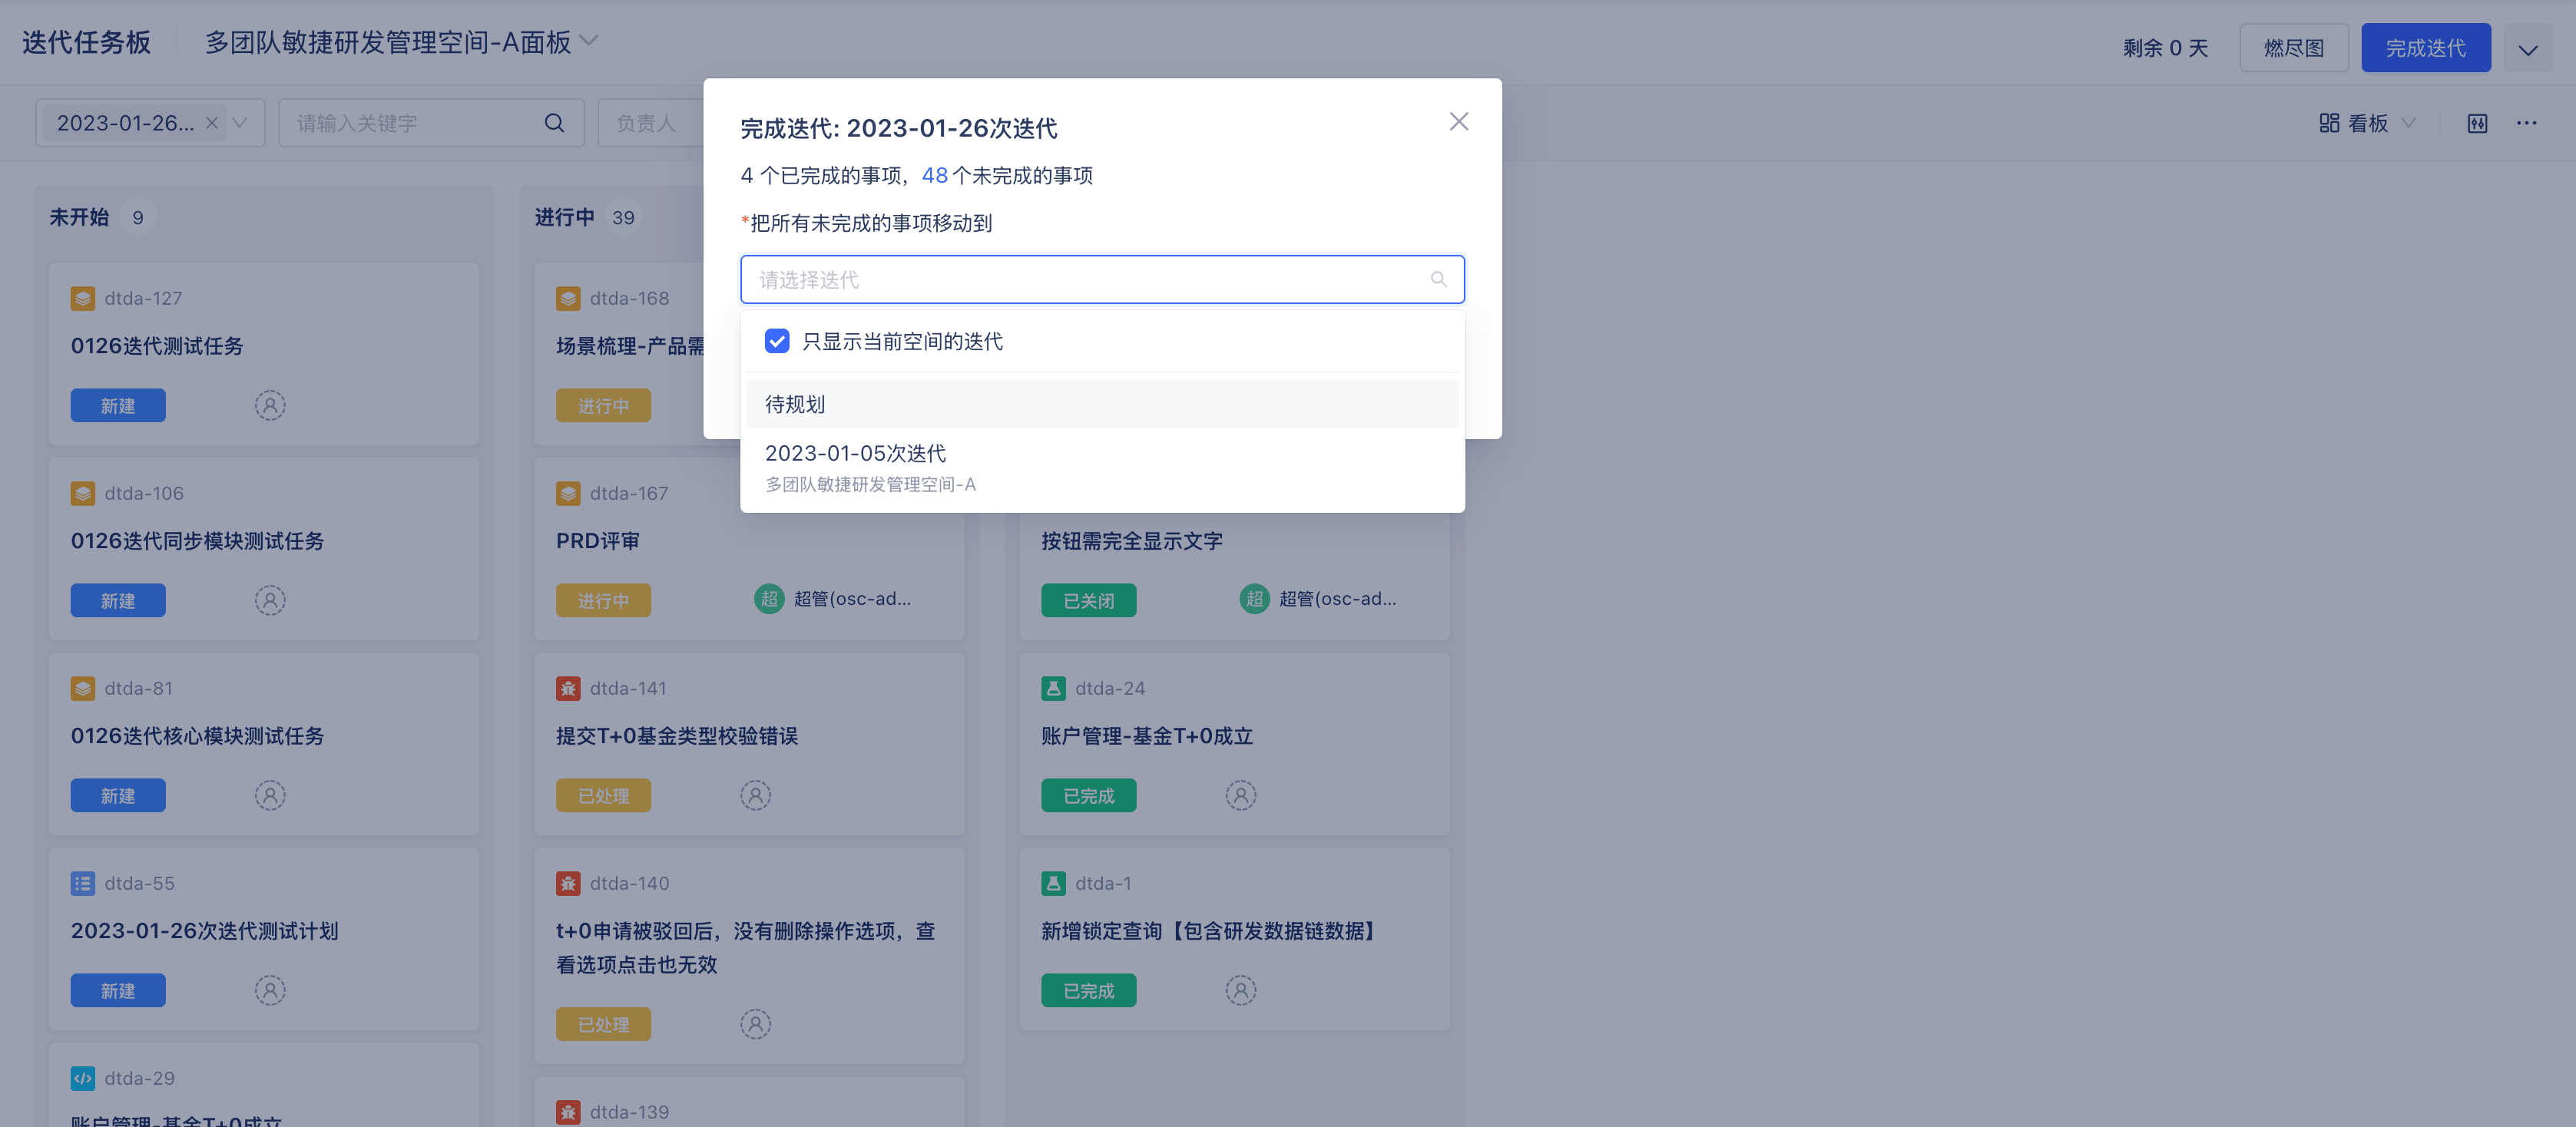Expand the A面板 board selector chevron
Screen dimensions: 2576x1127
point(590,41)
